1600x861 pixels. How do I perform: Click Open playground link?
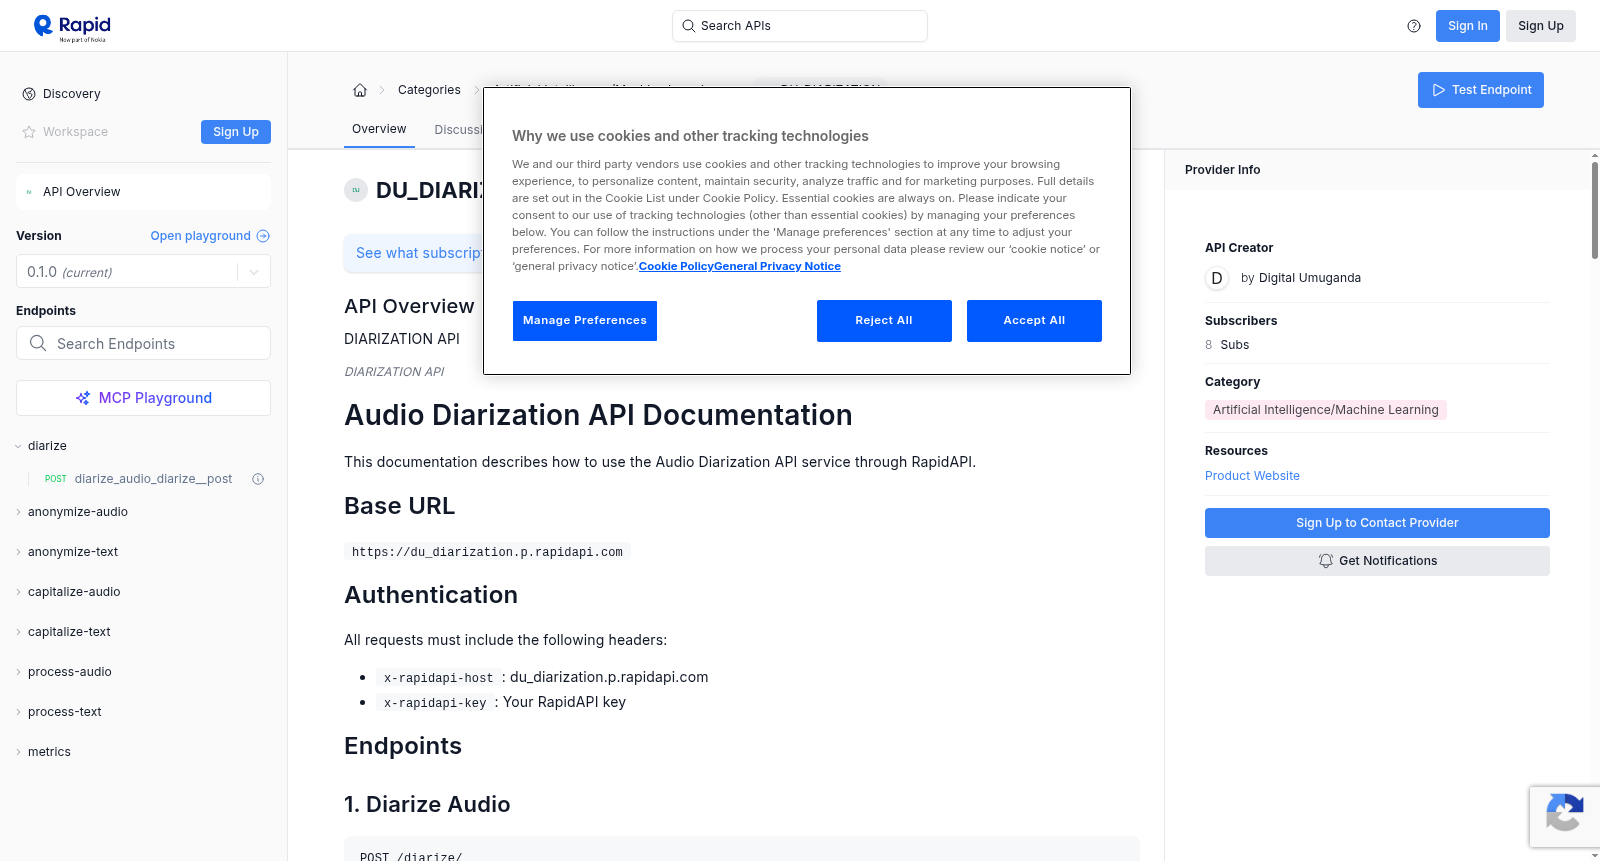pyautogui.click(x=200, y=236)
